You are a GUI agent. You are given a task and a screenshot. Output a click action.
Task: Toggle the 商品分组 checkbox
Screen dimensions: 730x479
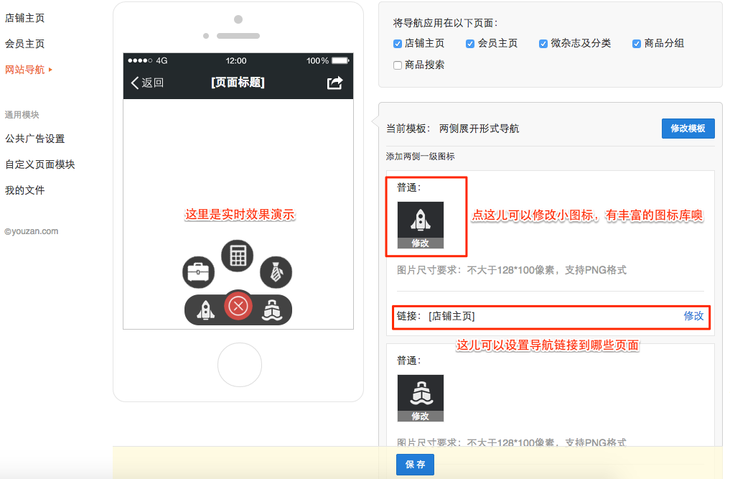pos(636,44)
